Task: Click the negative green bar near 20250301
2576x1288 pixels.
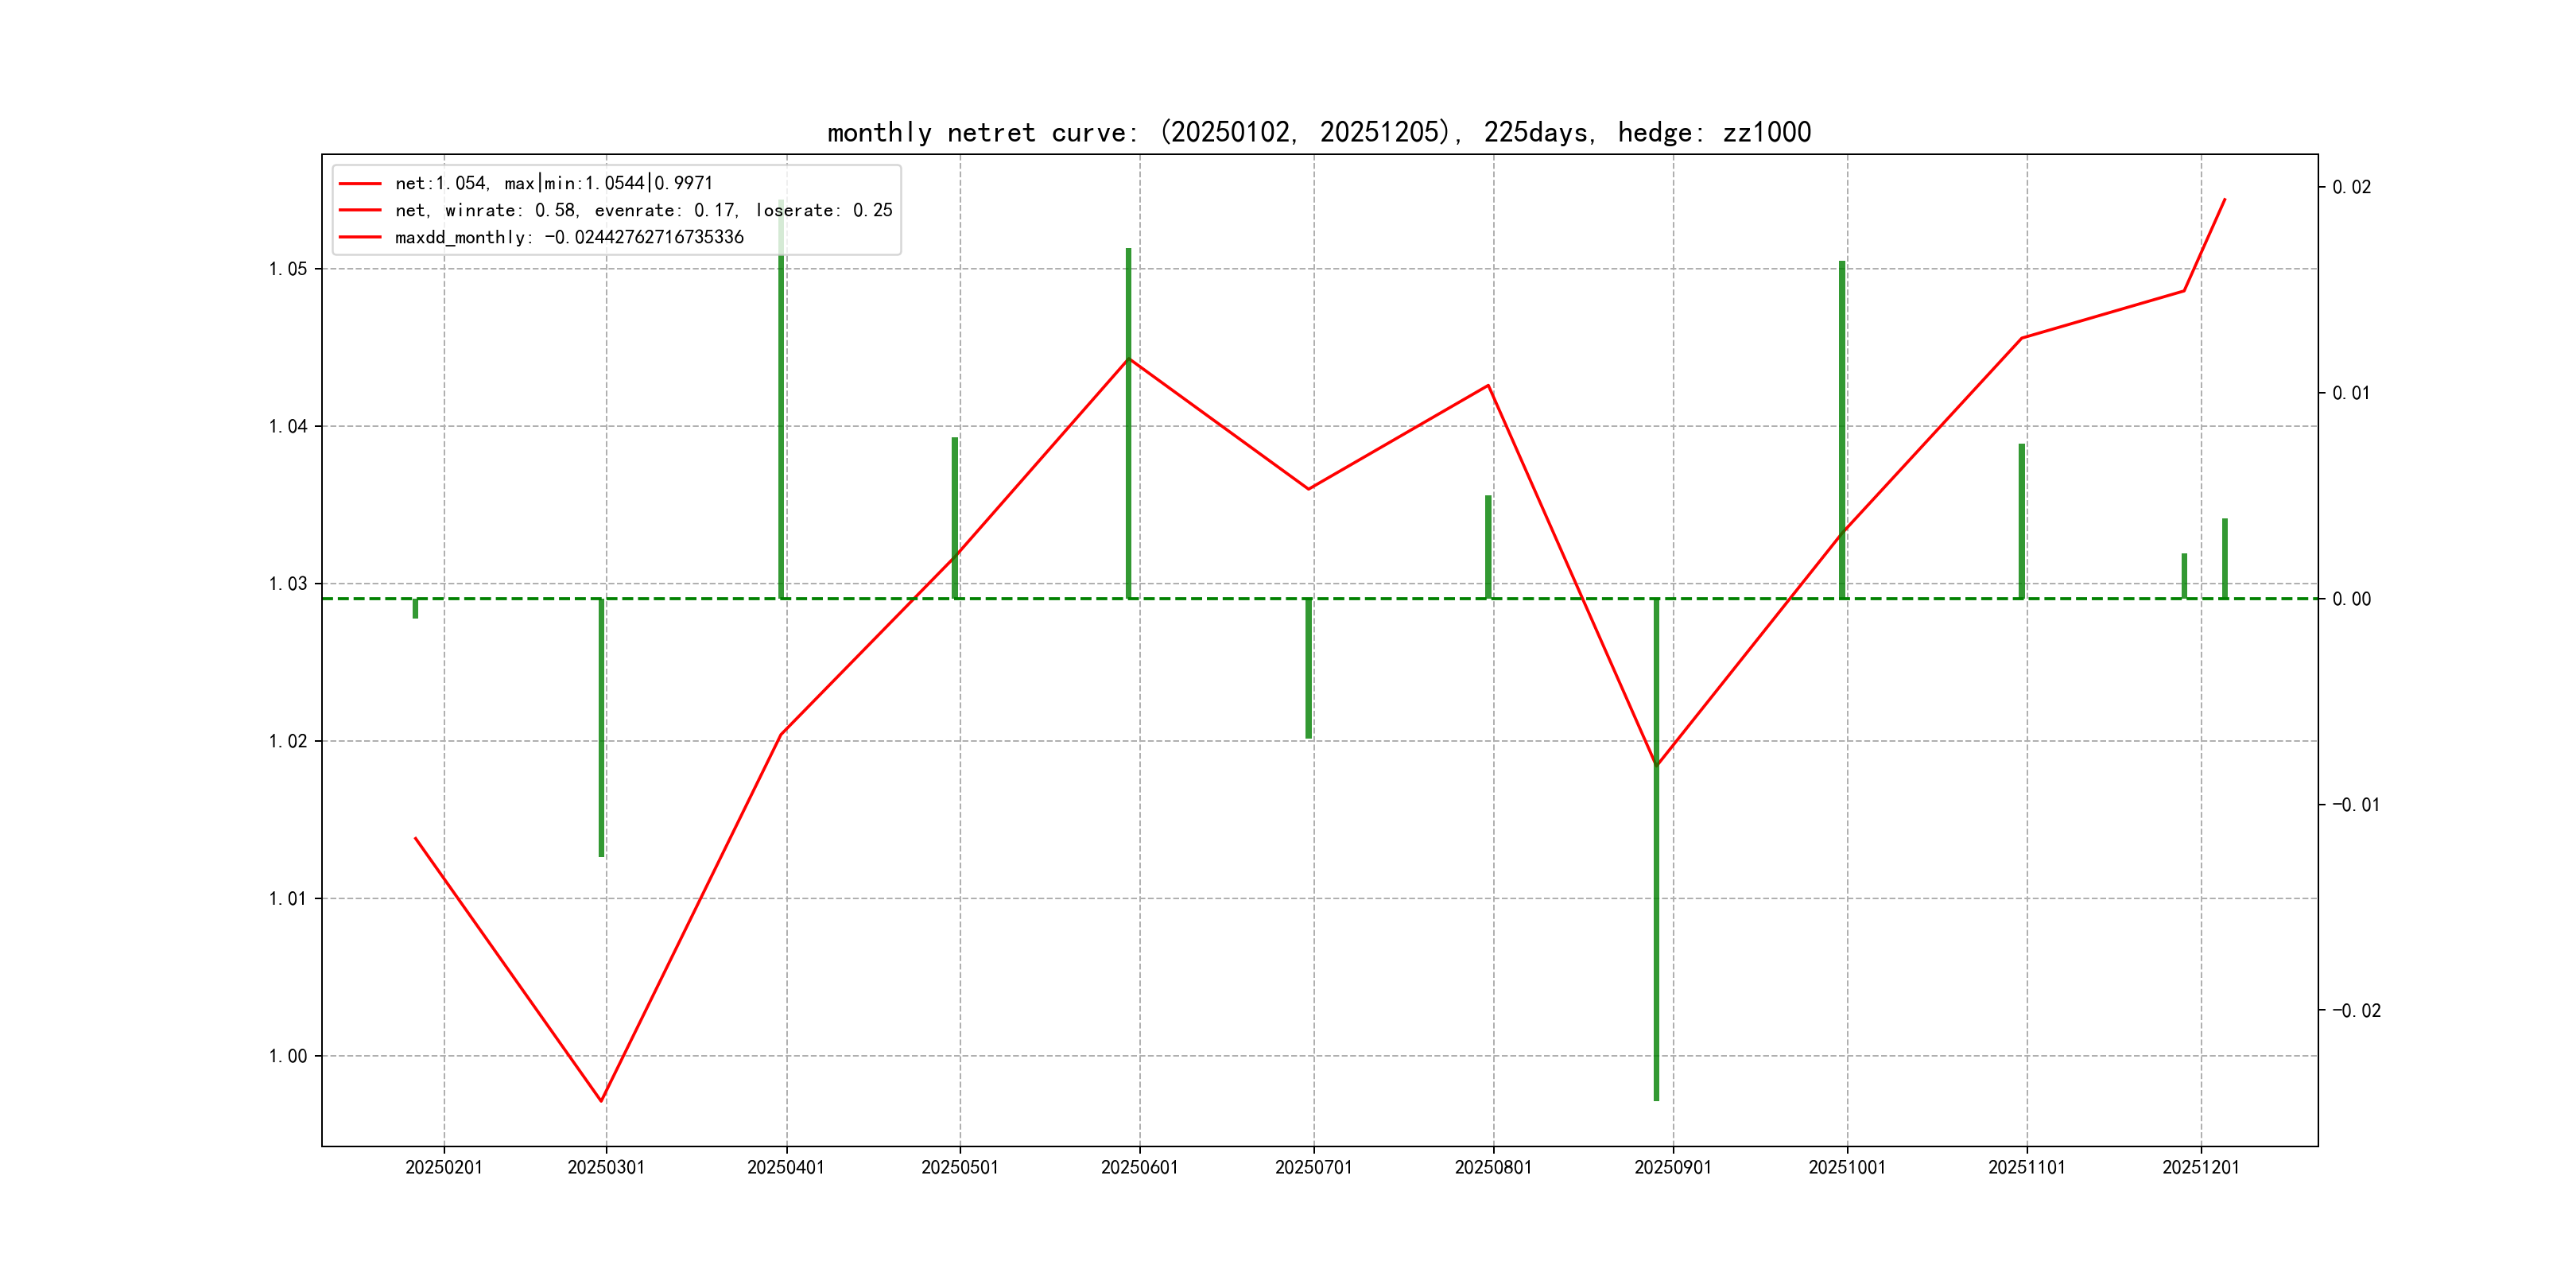Action: click(x=601, y=728)
